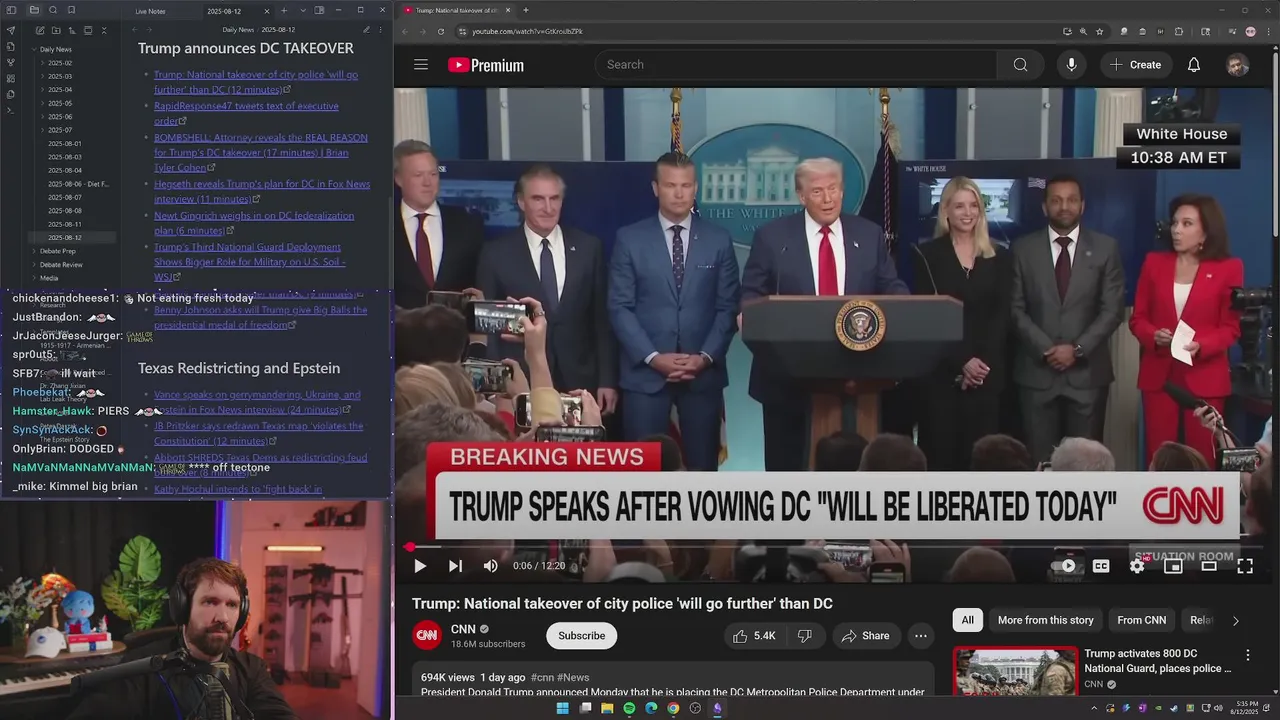Toggle autoplay switch in player
The image size is (1280, 720).
pyautogui.click(x=1065, y=566)
